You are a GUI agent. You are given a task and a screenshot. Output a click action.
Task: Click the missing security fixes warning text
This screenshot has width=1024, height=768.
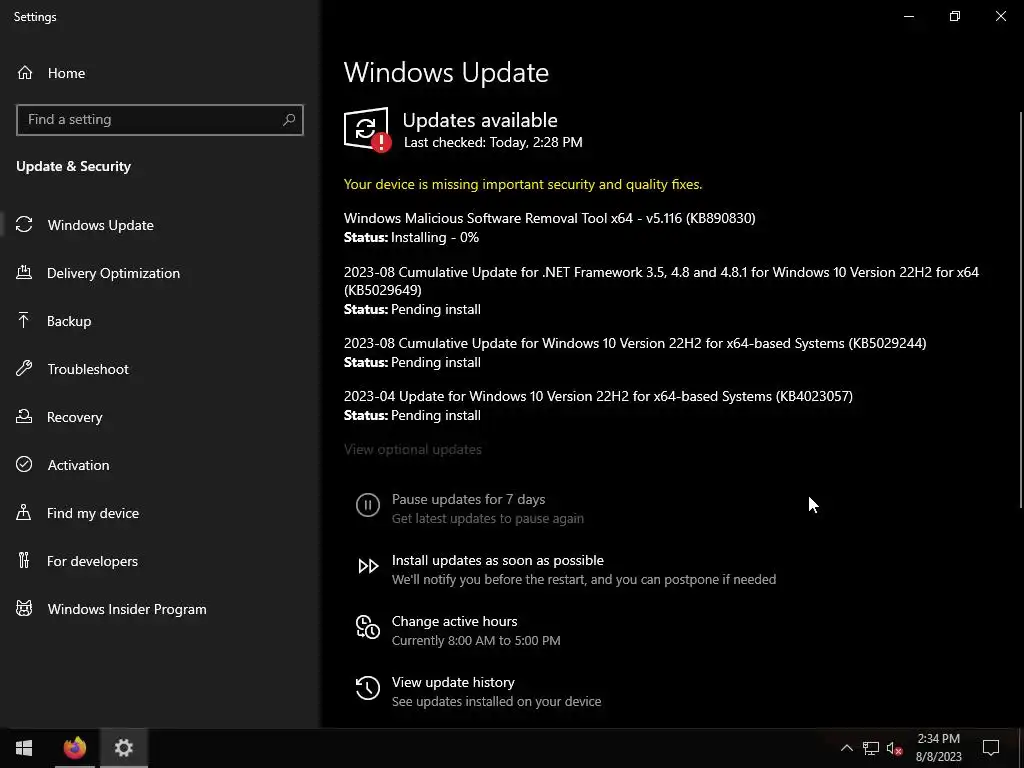pyautogui.click(x=523, y=184)
